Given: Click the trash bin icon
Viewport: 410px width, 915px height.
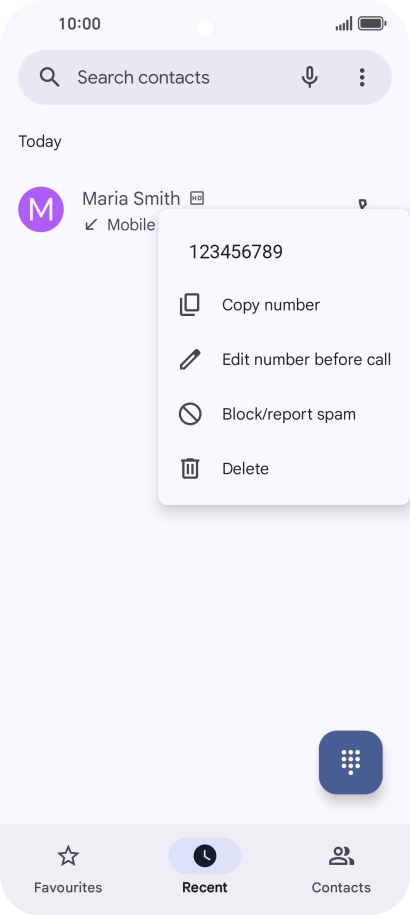Looking at the screenshot, I should (190, 469).
